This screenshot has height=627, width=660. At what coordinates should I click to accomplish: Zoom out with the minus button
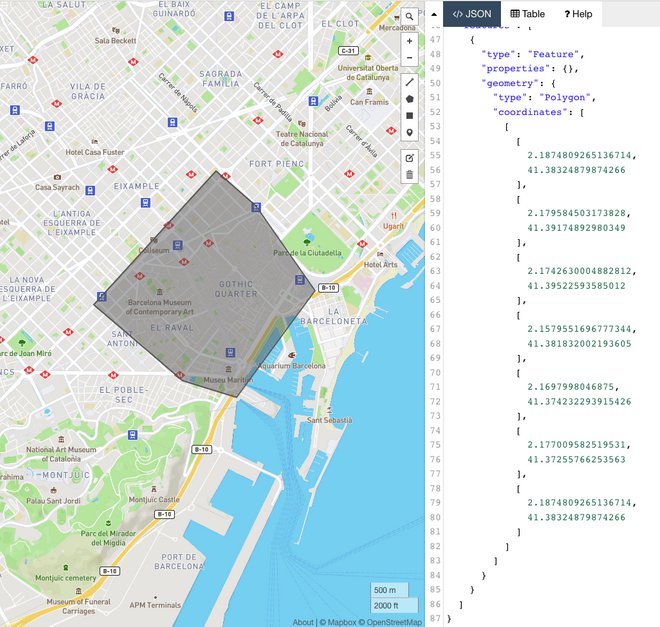[409, 58]
